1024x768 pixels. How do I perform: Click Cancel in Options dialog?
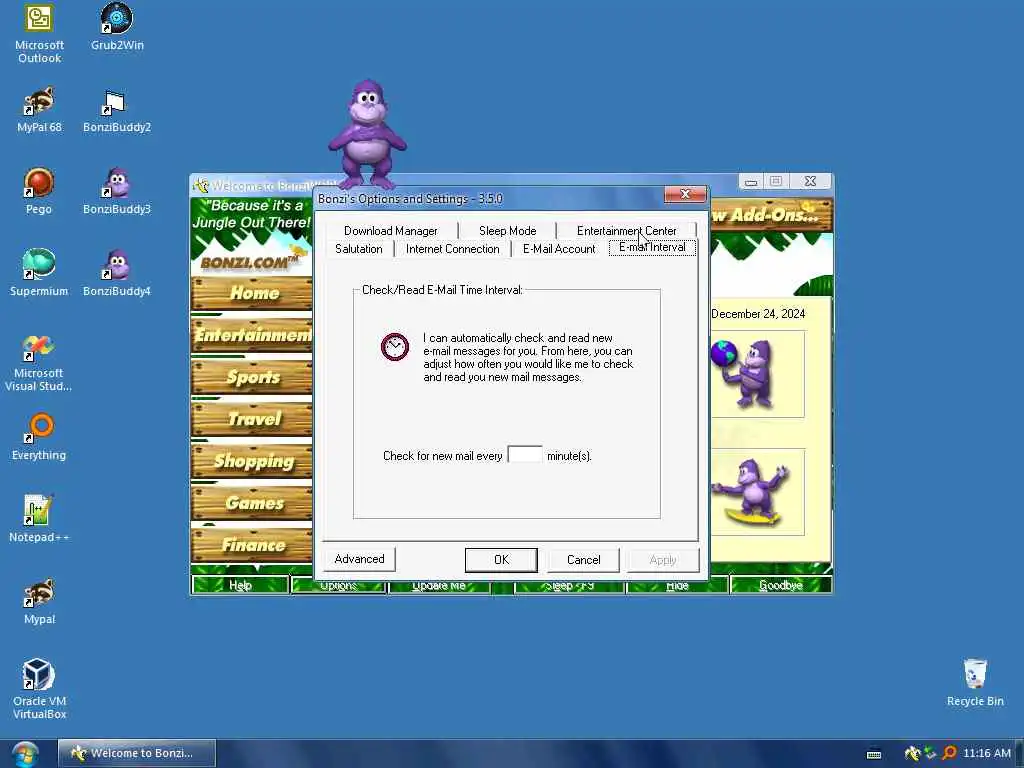(x=583, y=560)
